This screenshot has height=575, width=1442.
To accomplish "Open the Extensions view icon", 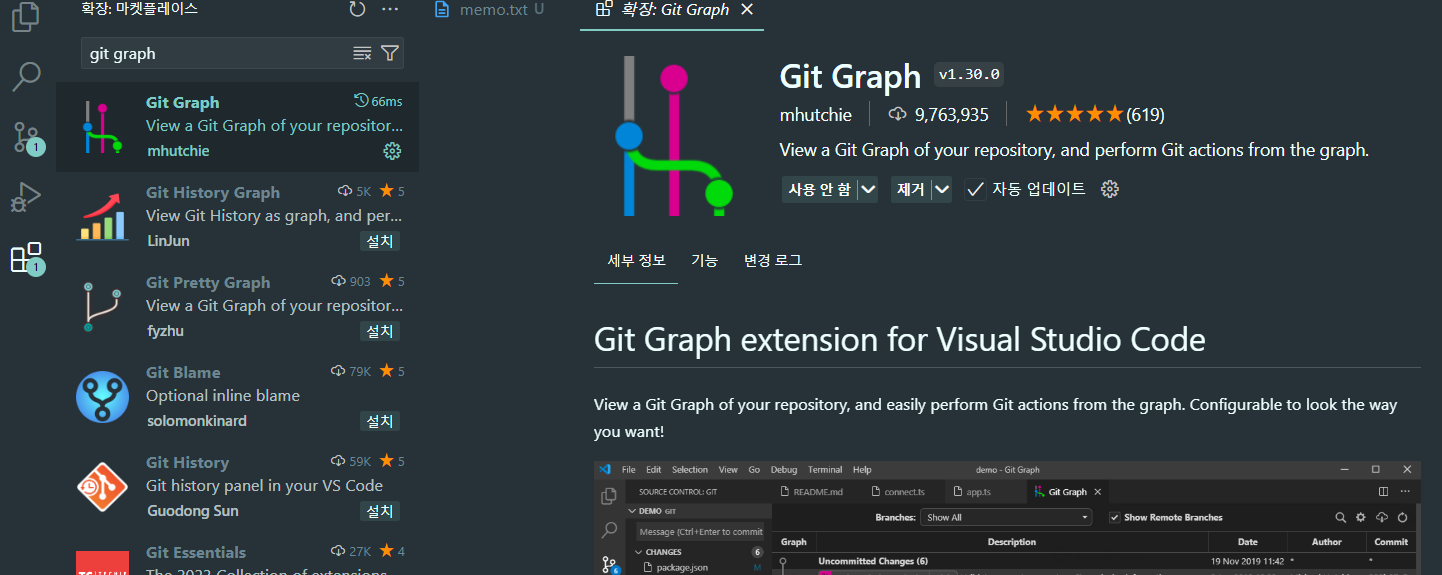I will [26, 258].
